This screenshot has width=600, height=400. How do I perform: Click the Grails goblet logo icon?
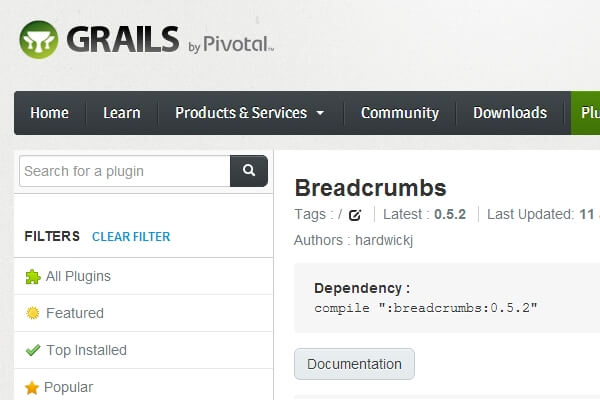coord(38,40)
